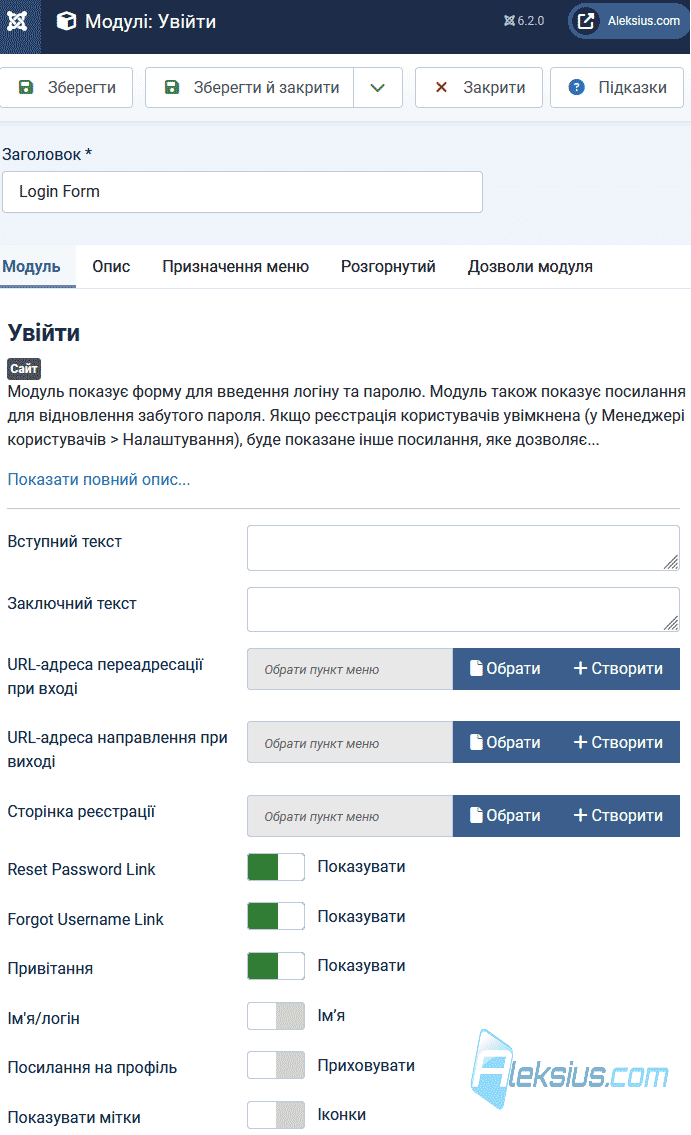Screen dimensions: 691x1135
Task: Click the Joomla 6.2.0 version indicator
Action: [x=524, y=21]
